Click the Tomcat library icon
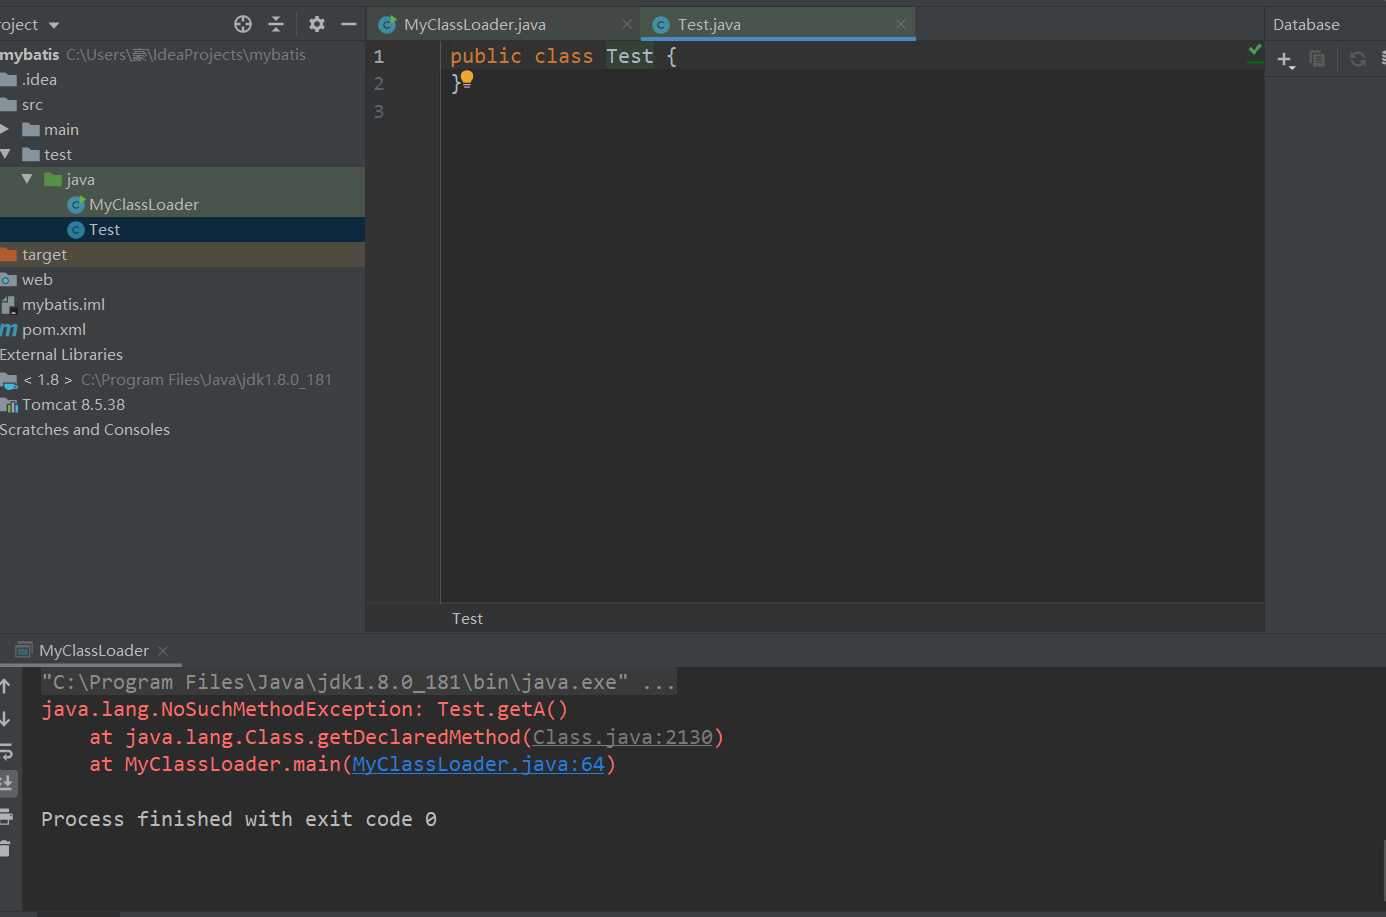Image resolution: width=1386 pixels, height=917 pixels. [9, 404]
